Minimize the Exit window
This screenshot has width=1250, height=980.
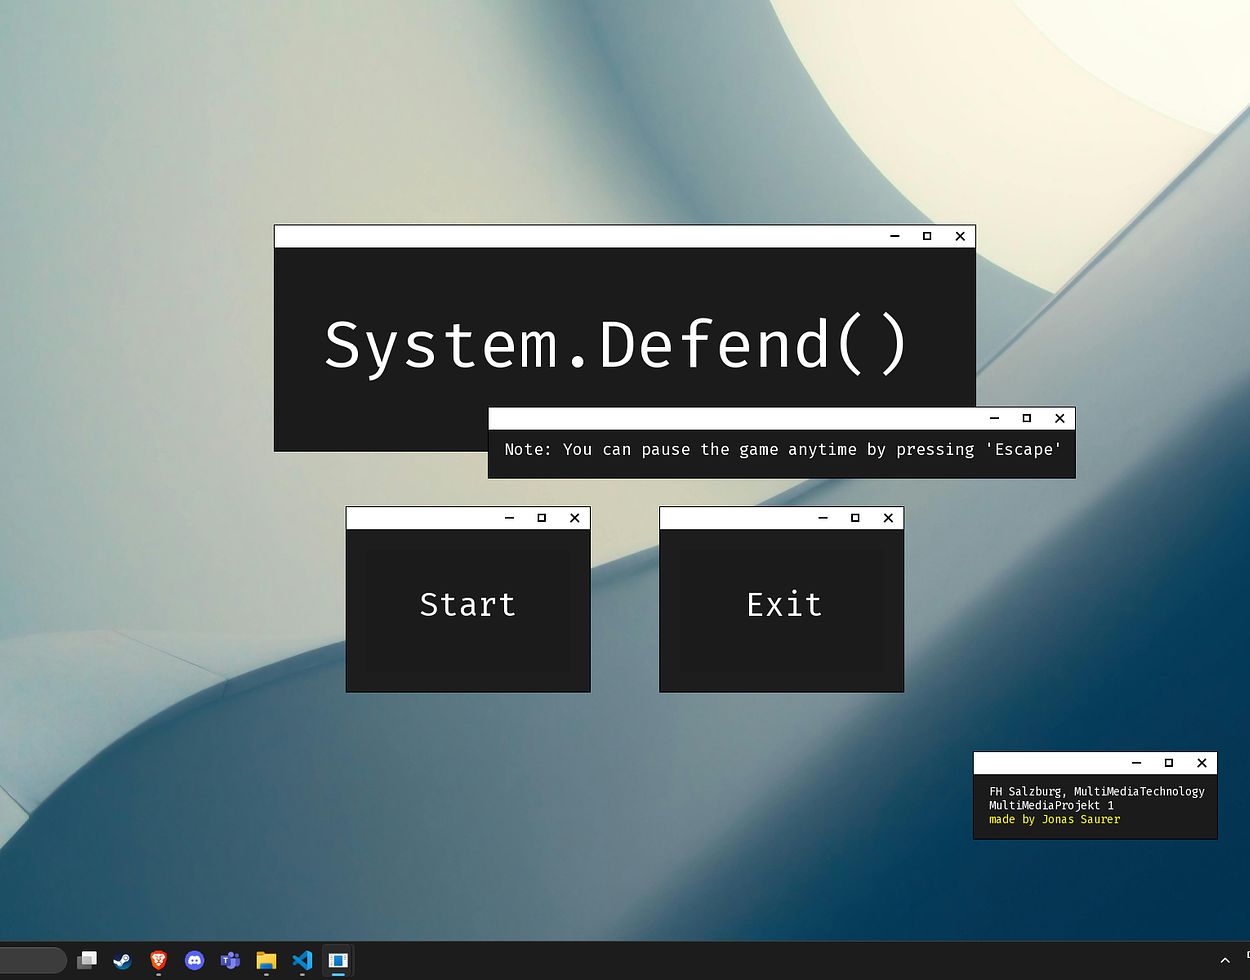click(823, 518)
